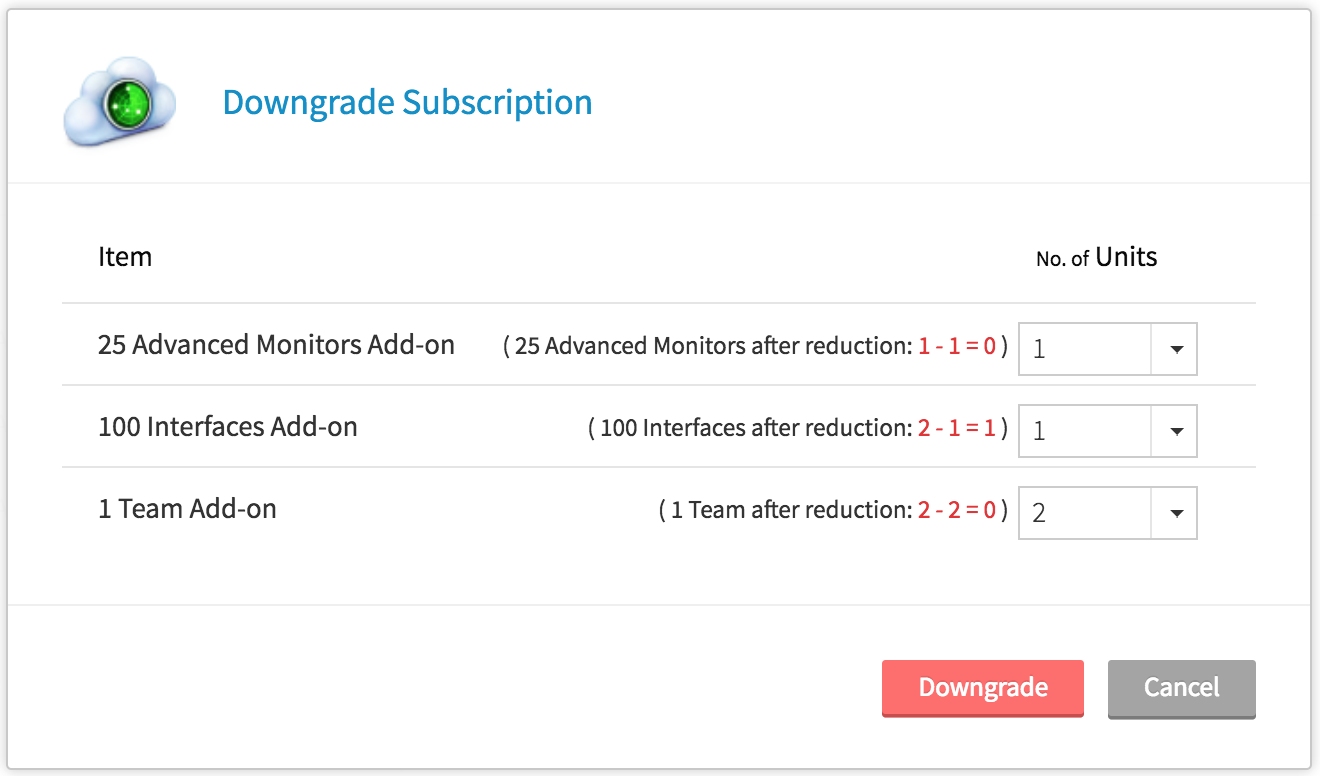This screenshot has height=776, width=1320.
Task: Open units selector showing 2 for Team Add-on
Action: 1086,513
